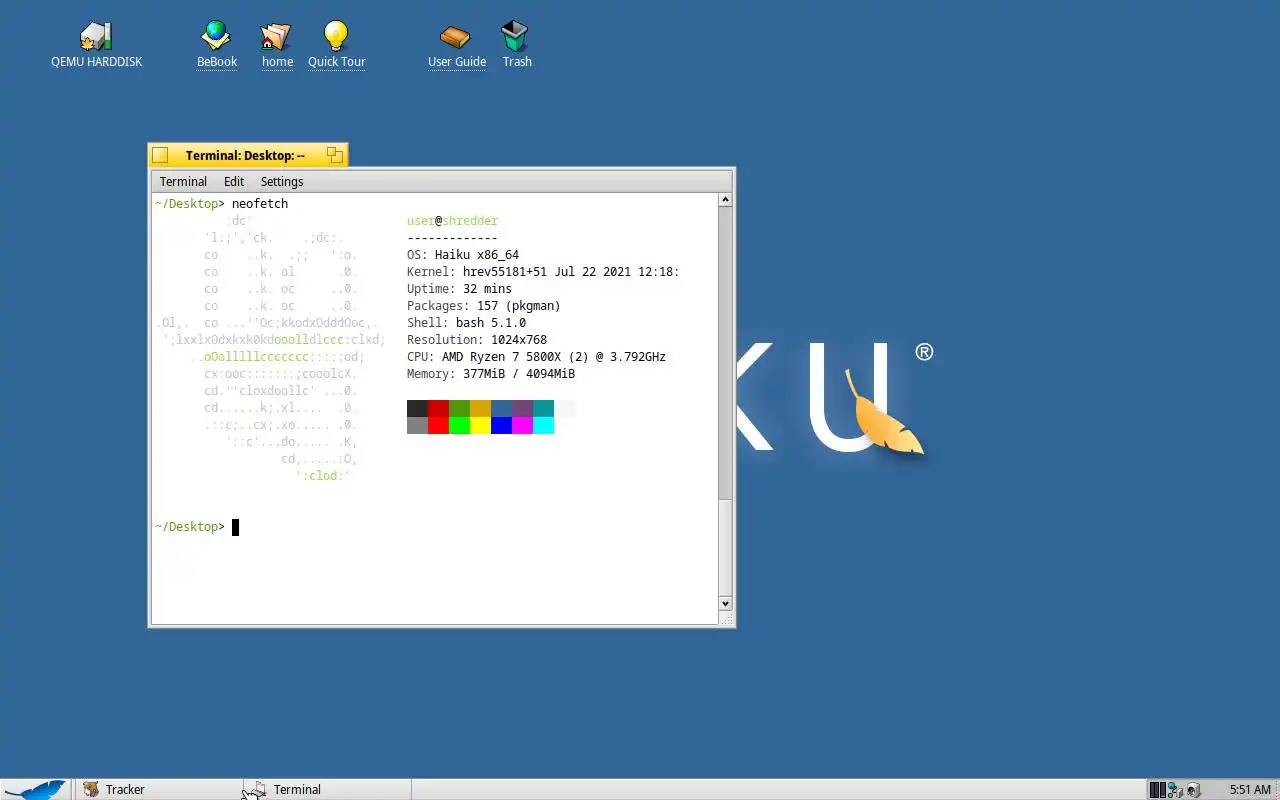
Task: Click the lime green color block
Action: click(459, 425)
